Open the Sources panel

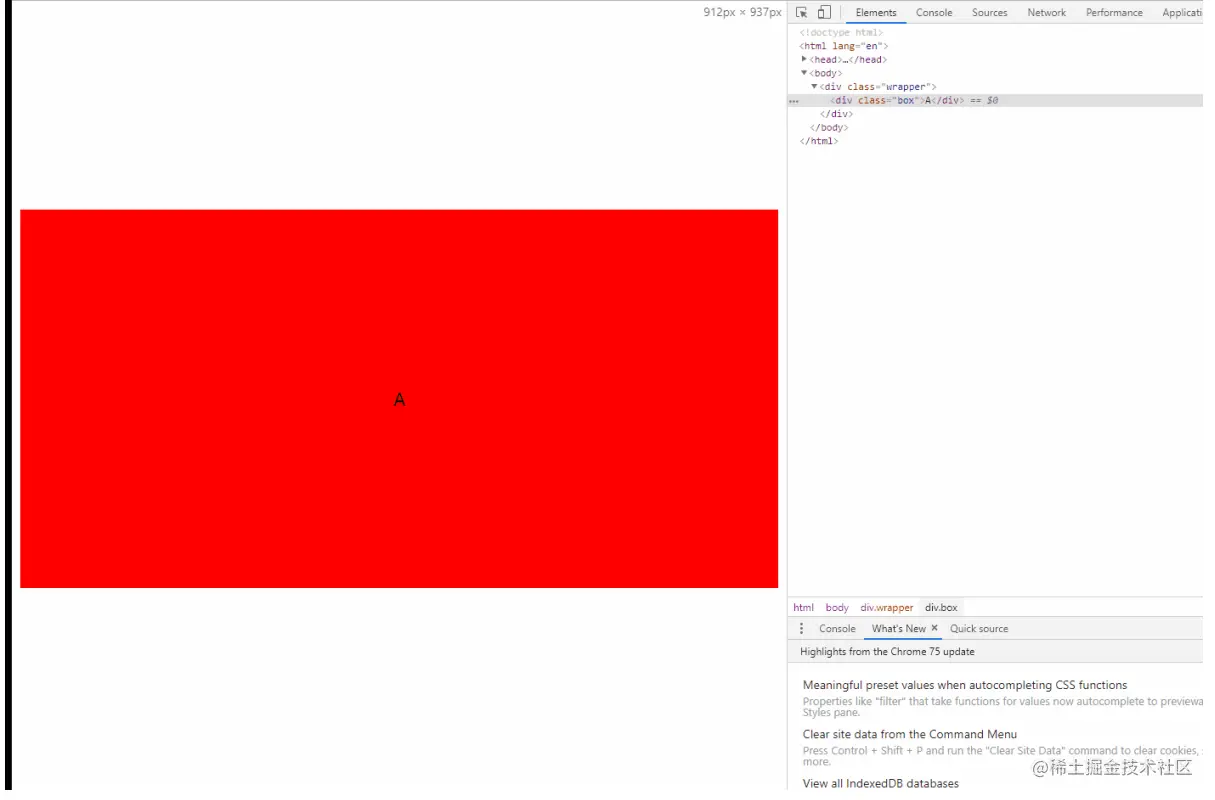(989, 12)
